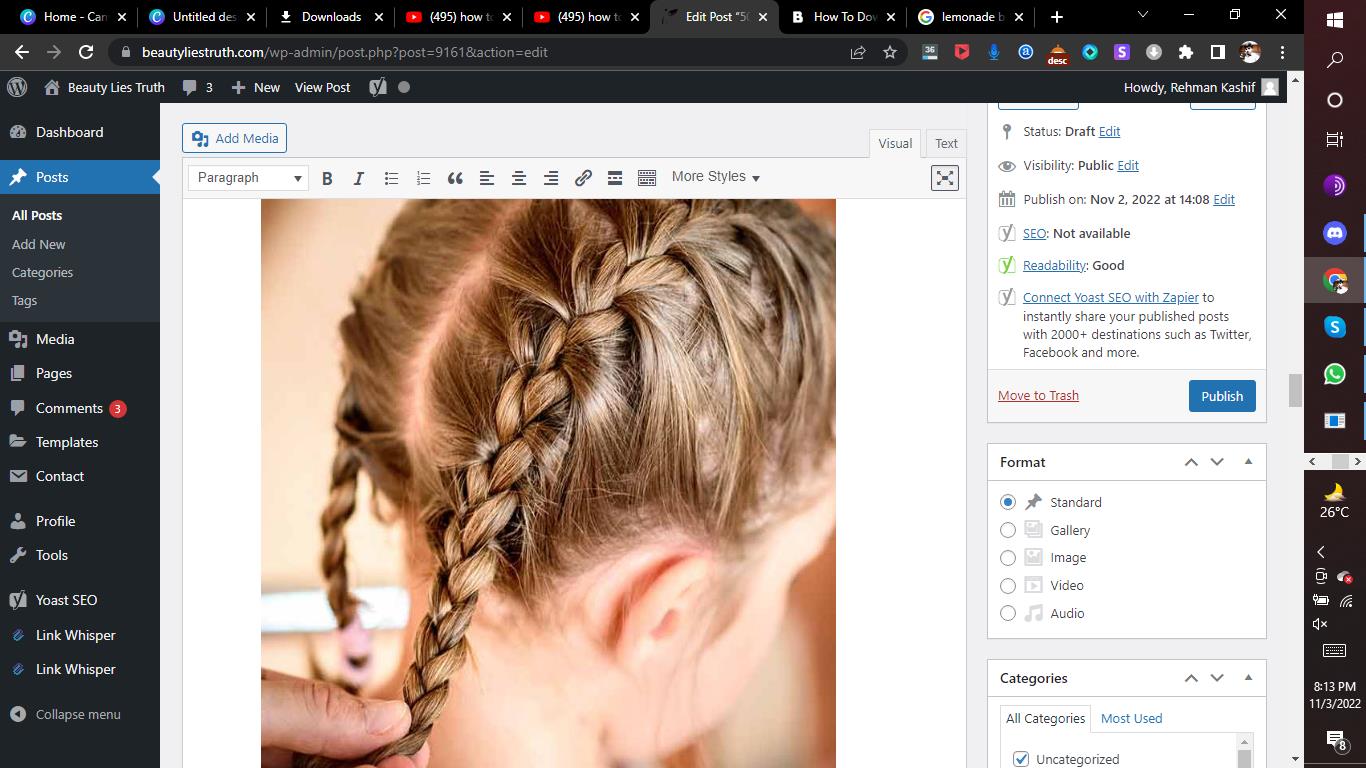Switch to the Text editor tab

946,143
